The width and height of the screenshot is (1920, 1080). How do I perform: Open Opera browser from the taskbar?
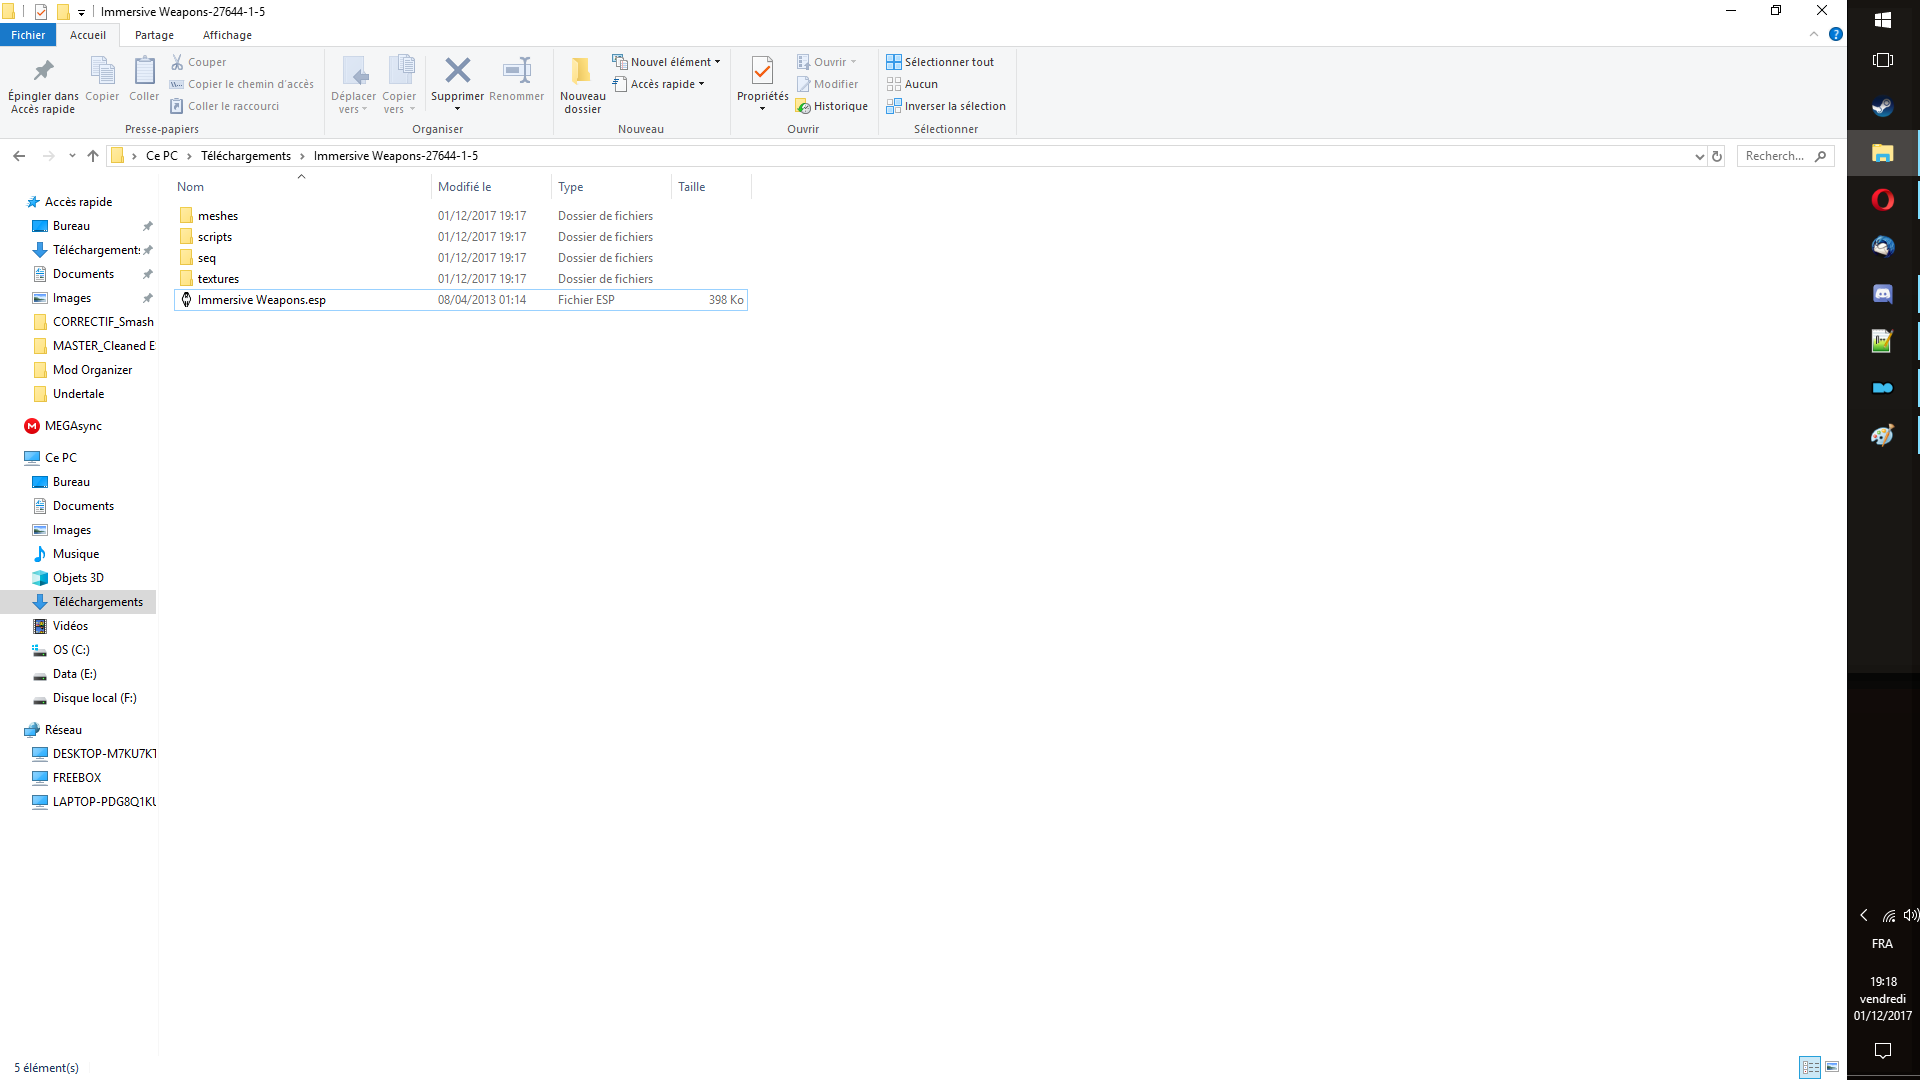click(x=1883, y=200)
